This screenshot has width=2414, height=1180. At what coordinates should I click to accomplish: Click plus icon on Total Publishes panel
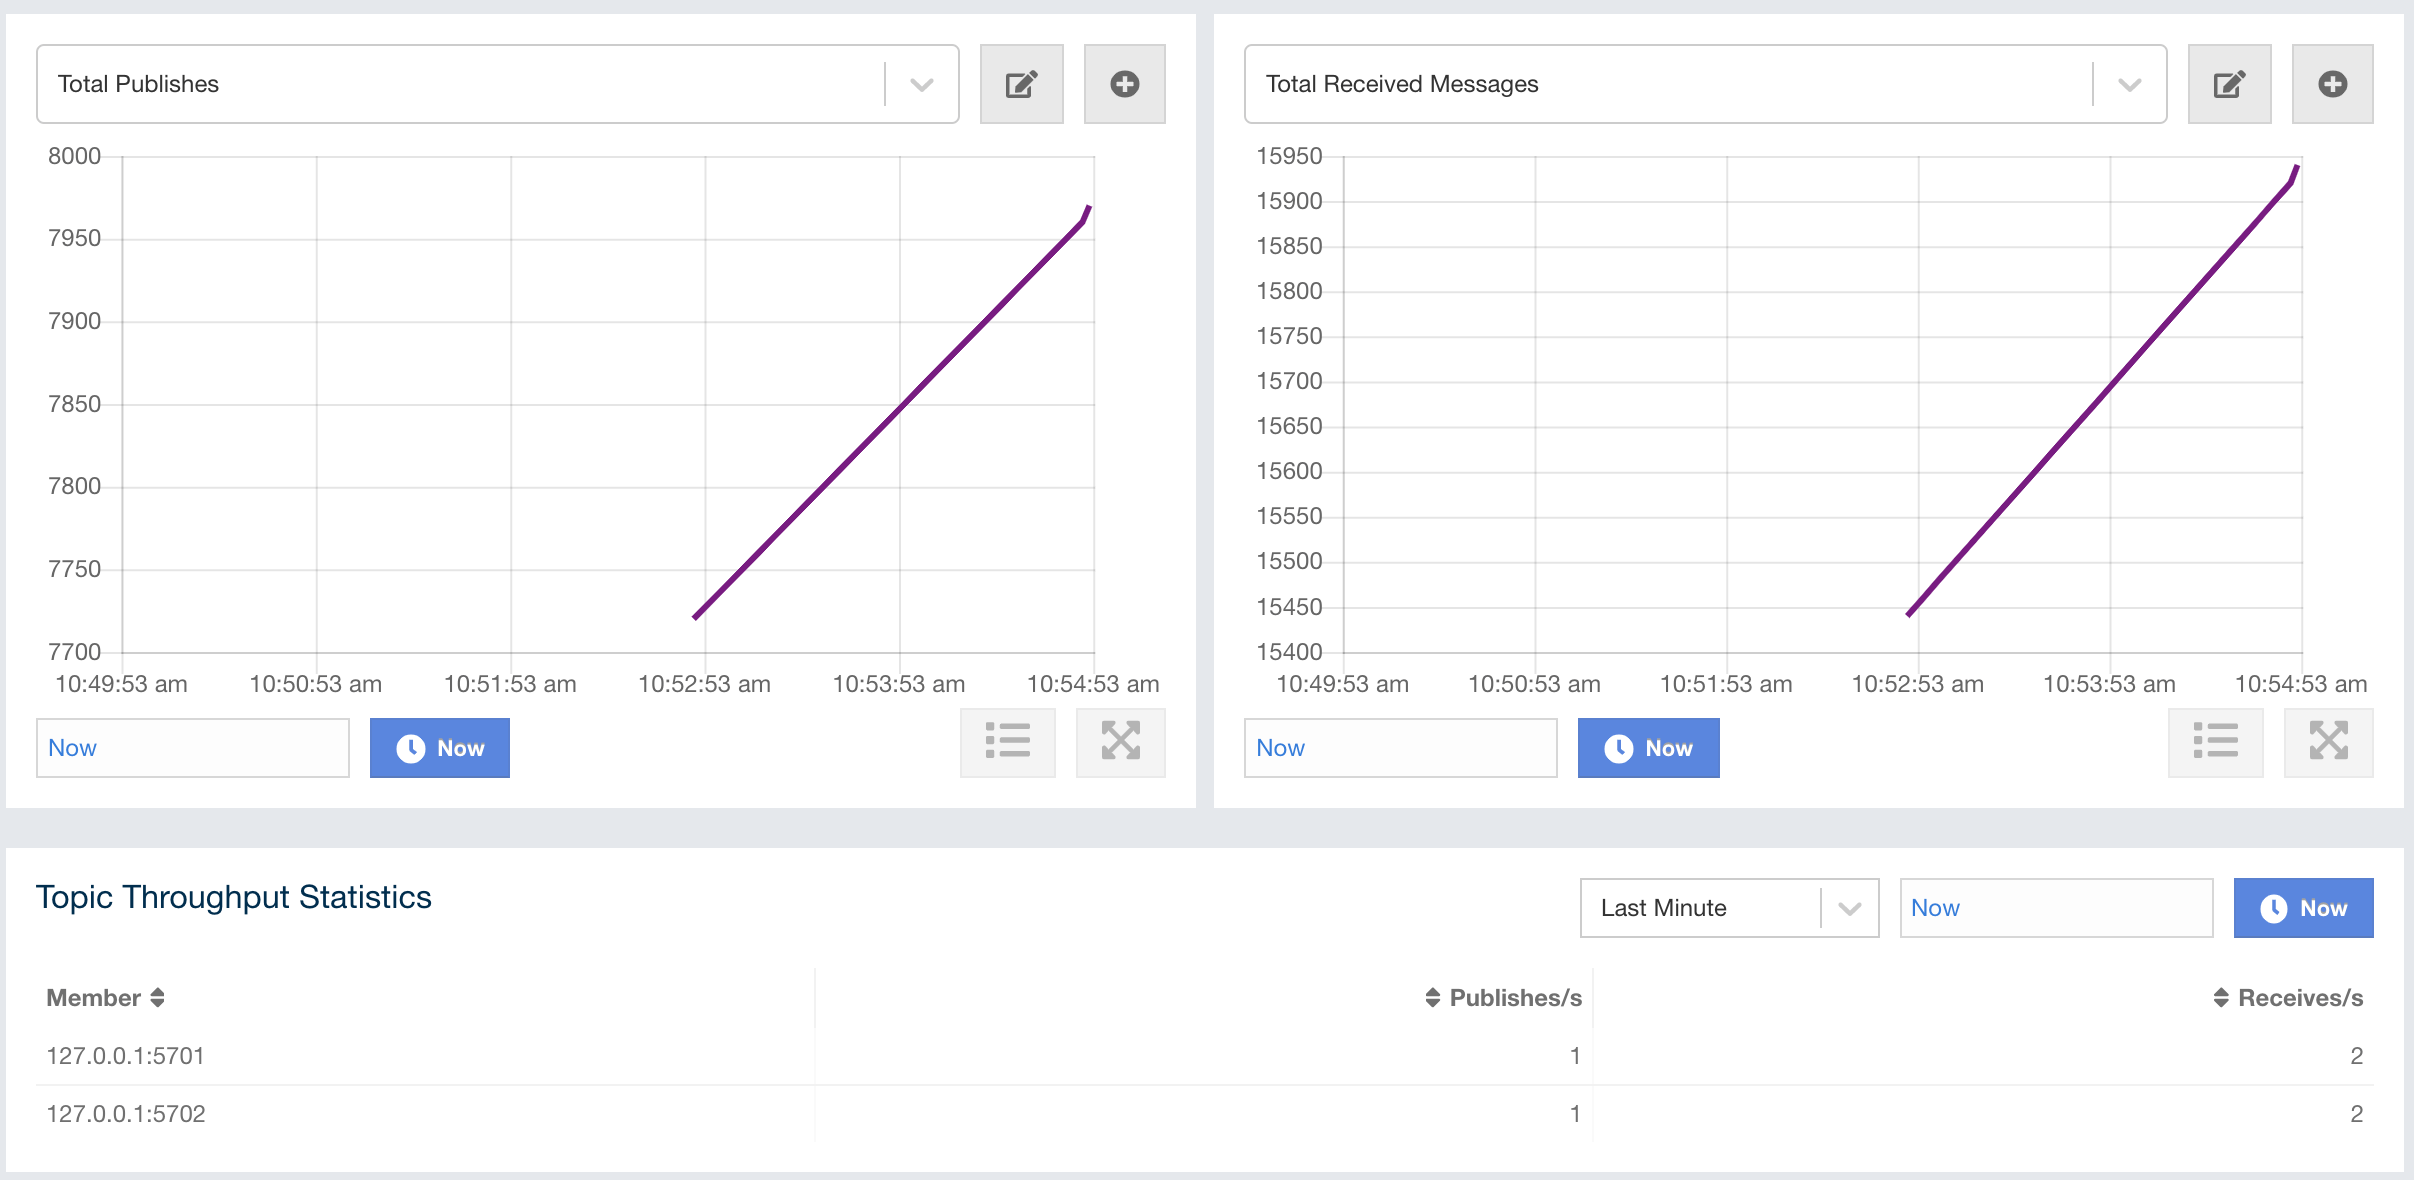coord(1124,84)
